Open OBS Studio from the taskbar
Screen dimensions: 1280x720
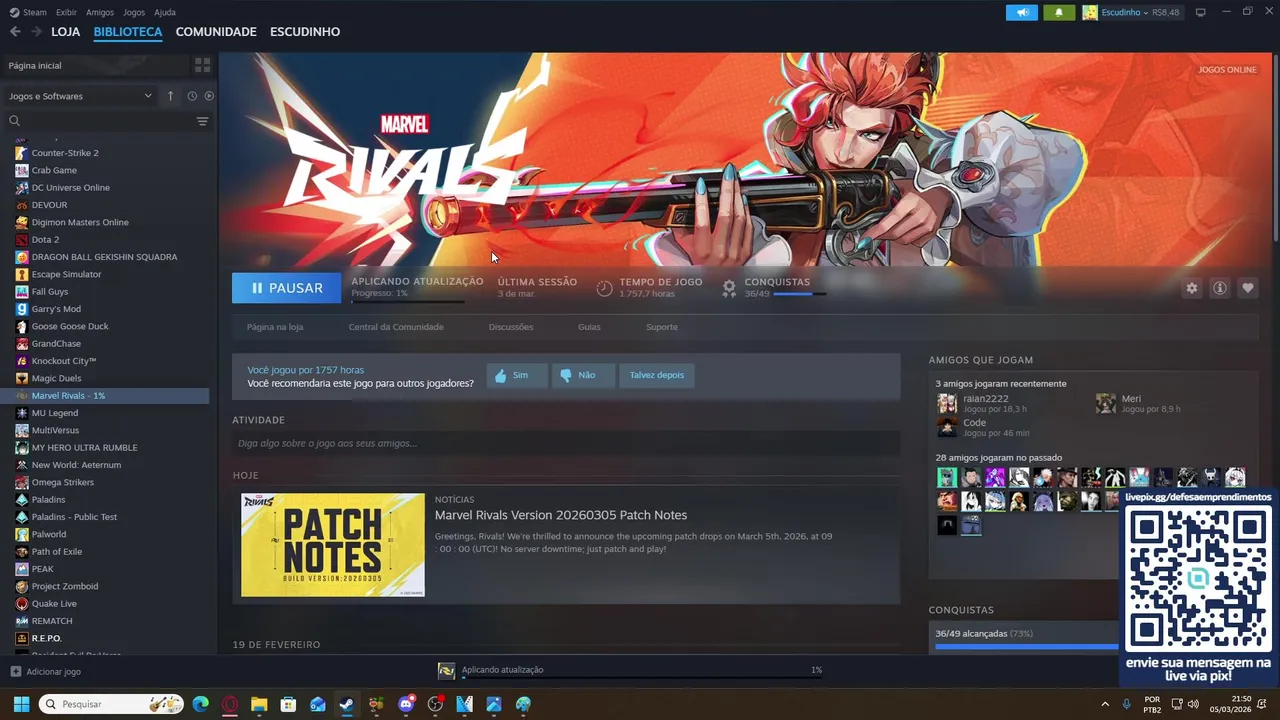click(x=435, y=704)
